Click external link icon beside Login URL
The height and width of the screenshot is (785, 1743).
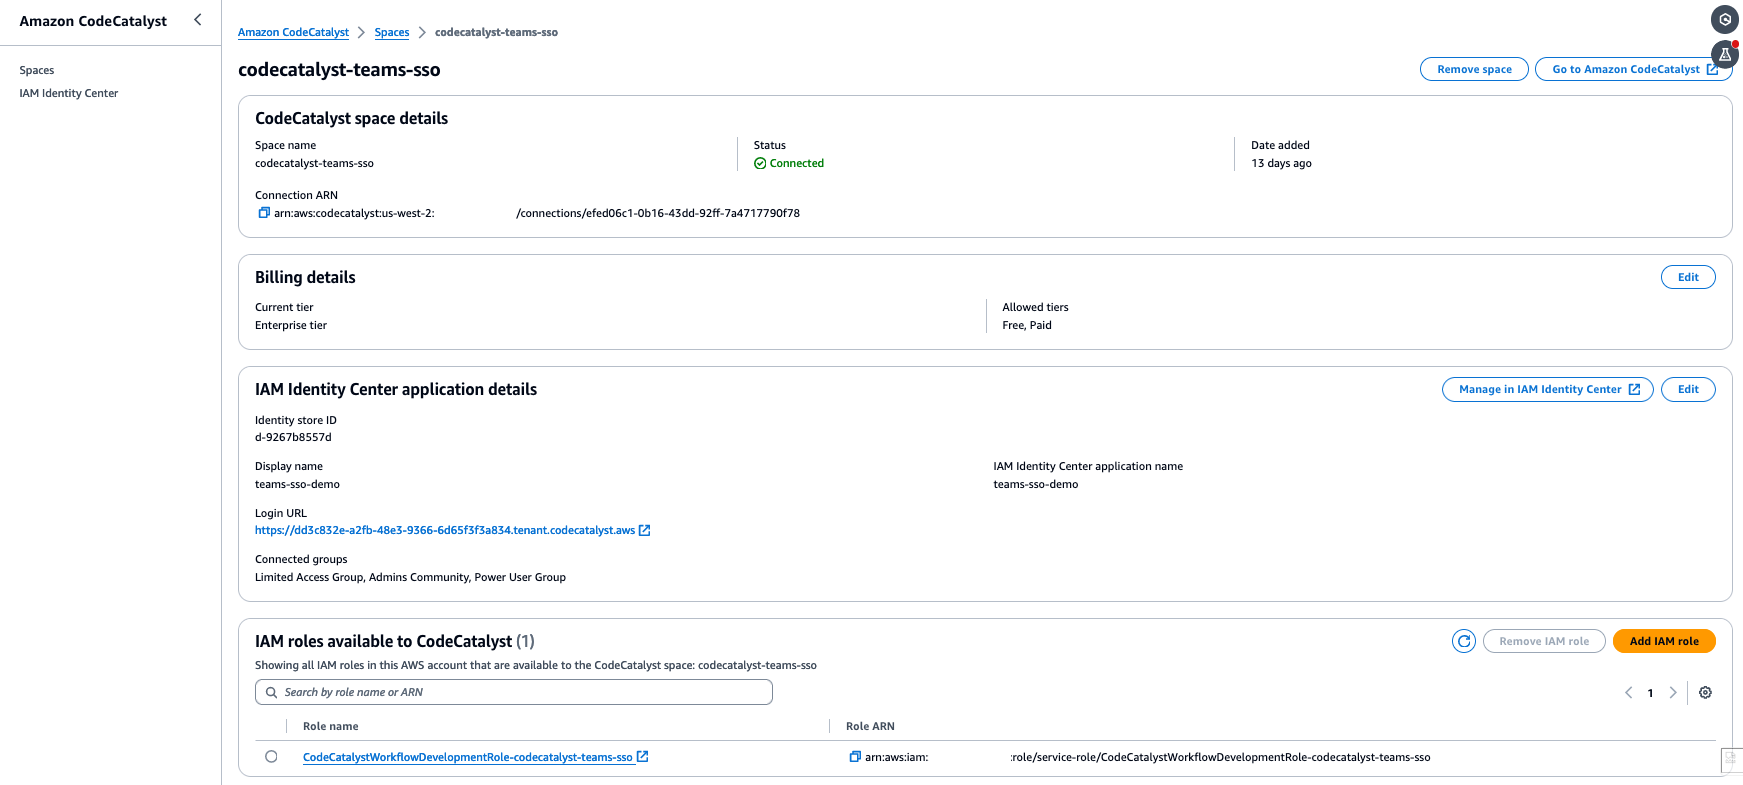click(x=645, y=530)
